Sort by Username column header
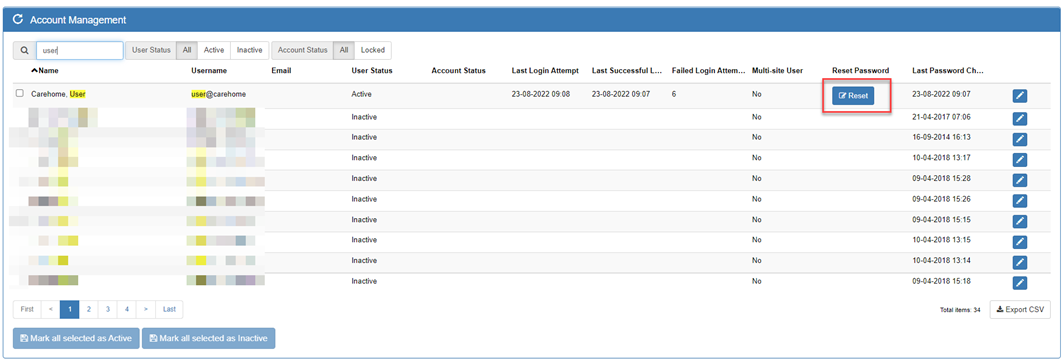The height and width of the screenshot is (364, 1063). tap(209, 70)
